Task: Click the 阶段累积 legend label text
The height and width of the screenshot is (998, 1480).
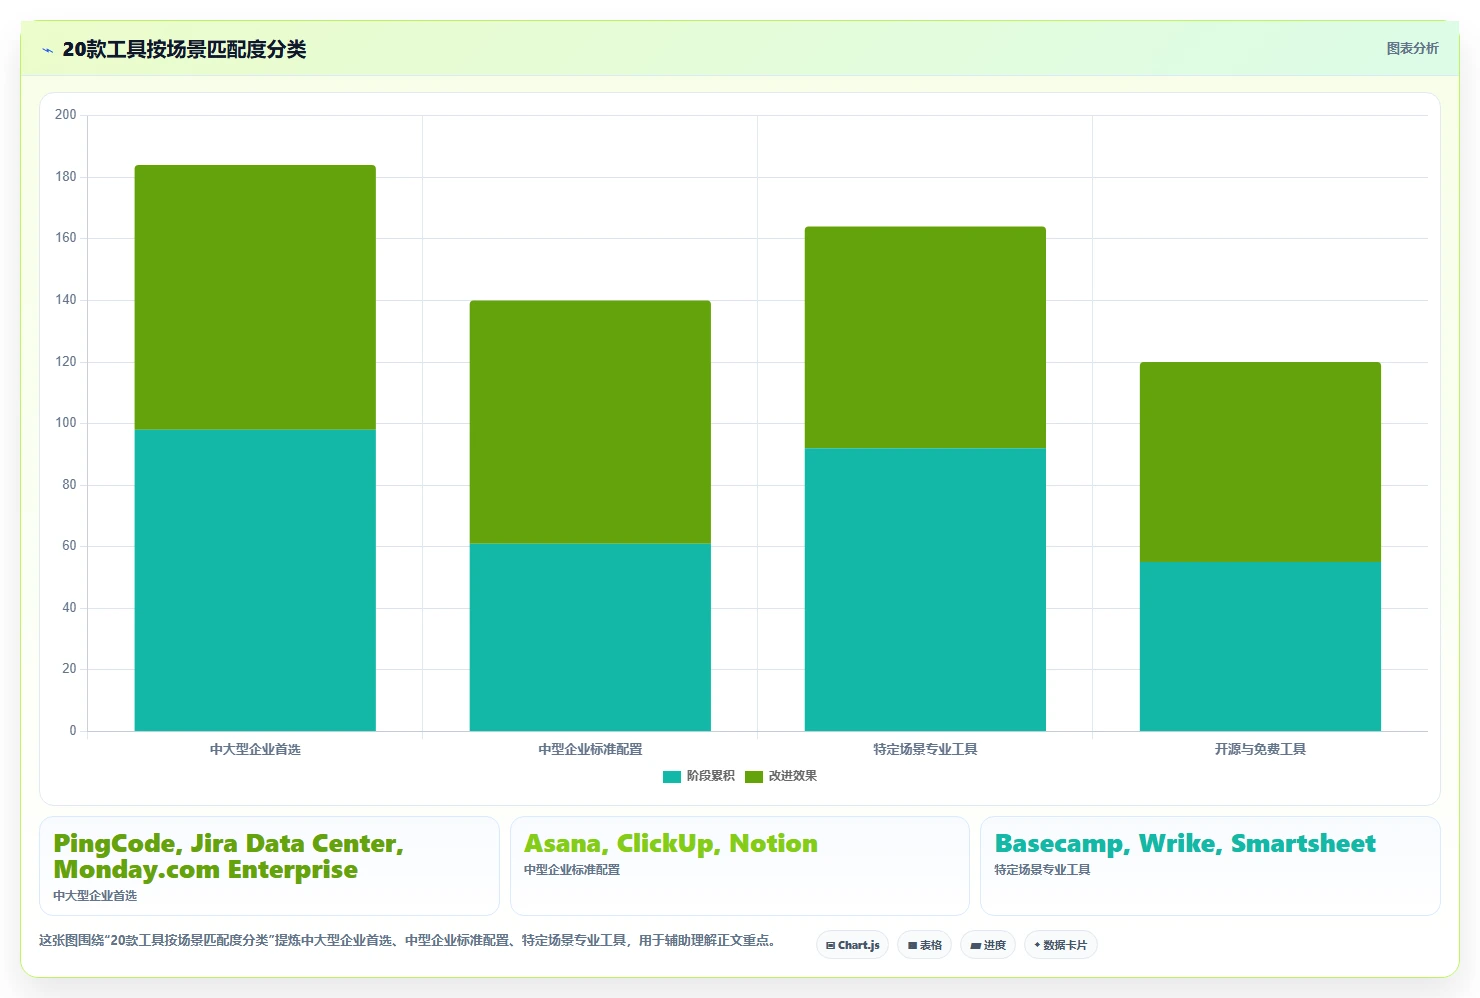Action: pyautogui.click(x=710, y=776)
